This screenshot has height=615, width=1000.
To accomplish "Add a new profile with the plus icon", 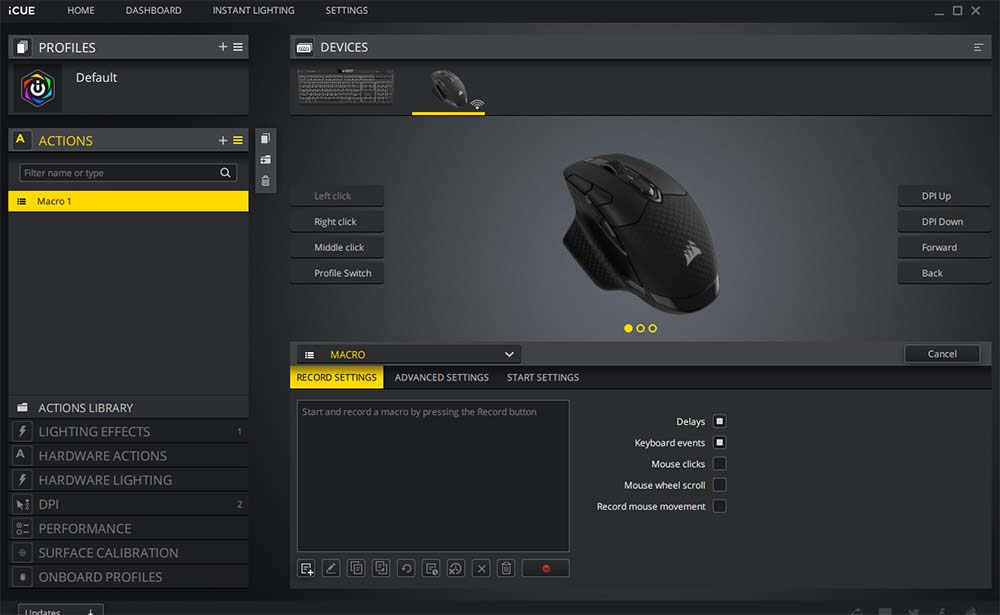I will (223, 47).
